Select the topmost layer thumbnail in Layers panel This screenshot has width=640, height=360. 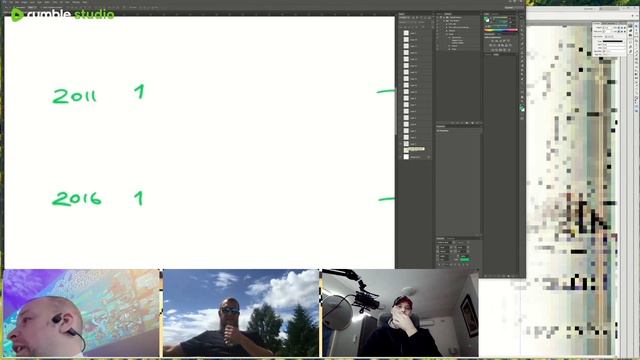[x=406, y=33]
